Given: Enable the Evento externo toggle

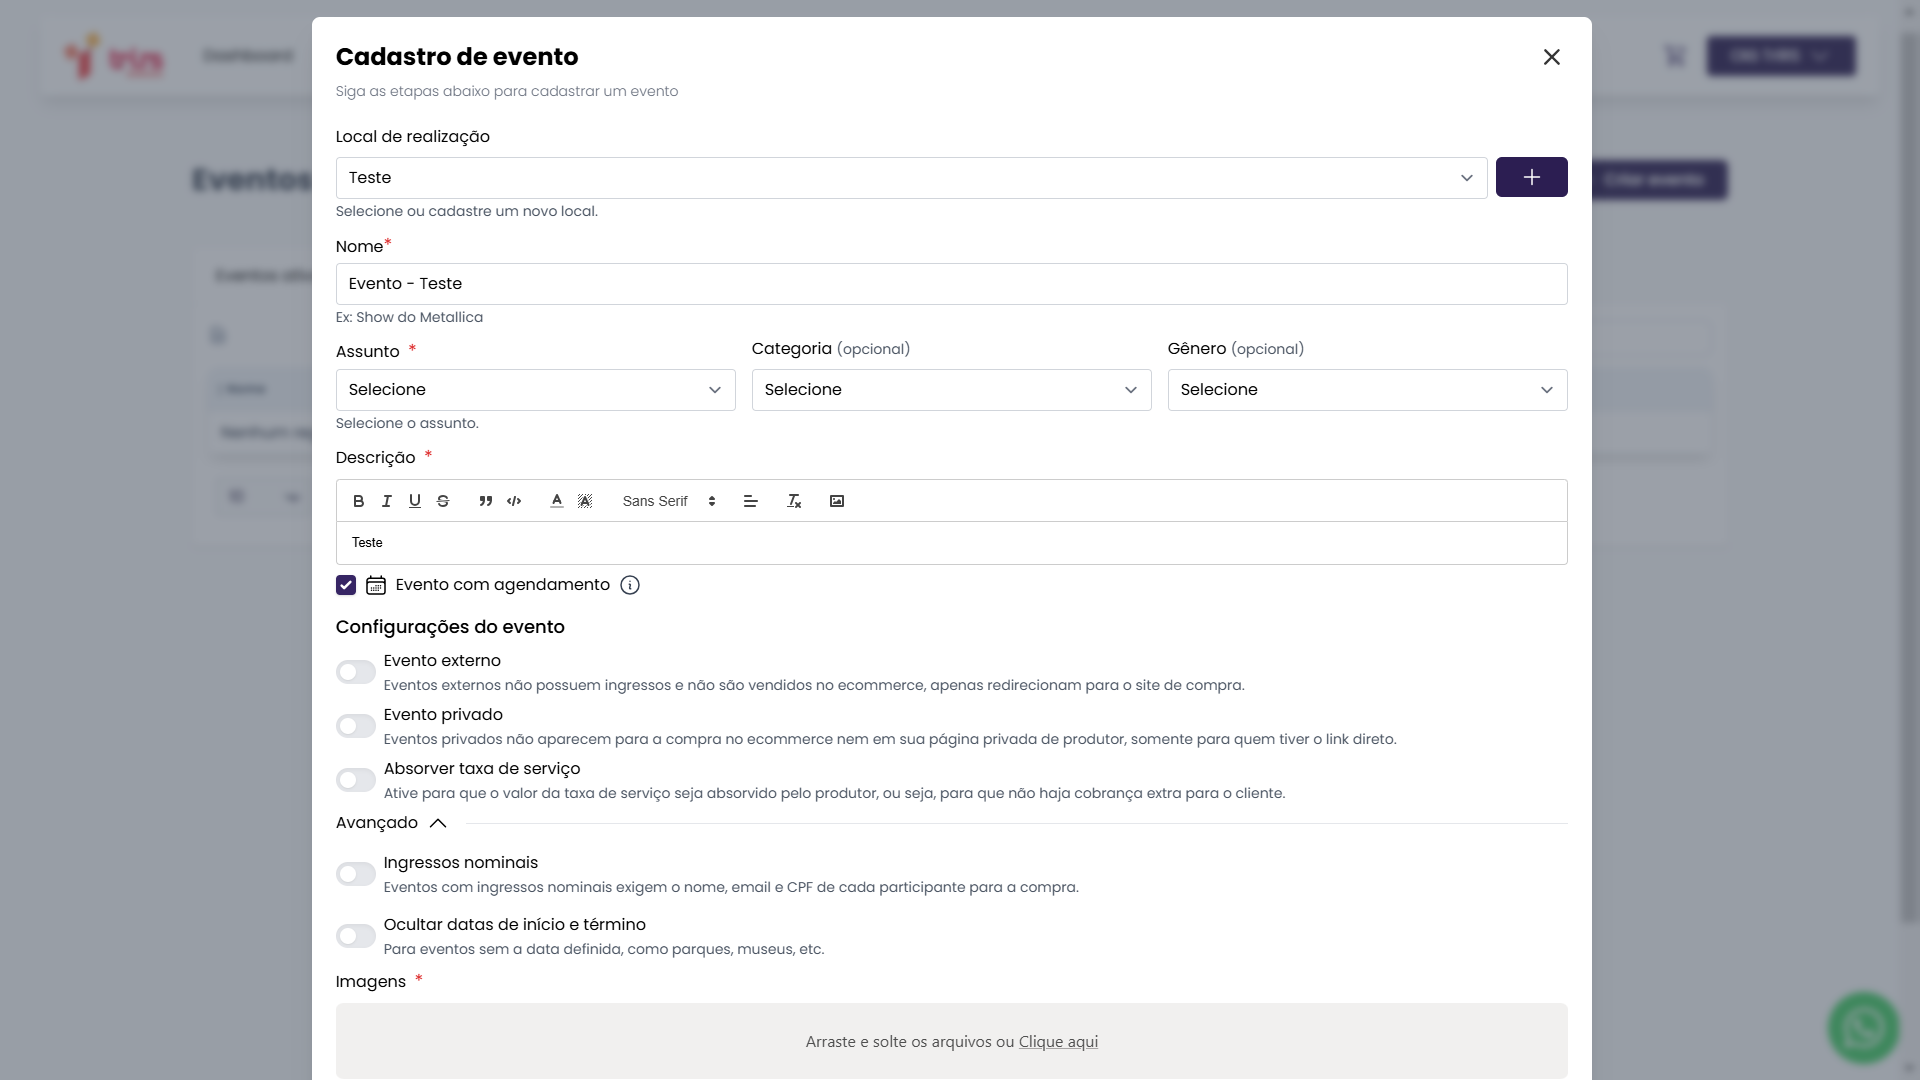Looking at the screenshot, I should point(356,672).
